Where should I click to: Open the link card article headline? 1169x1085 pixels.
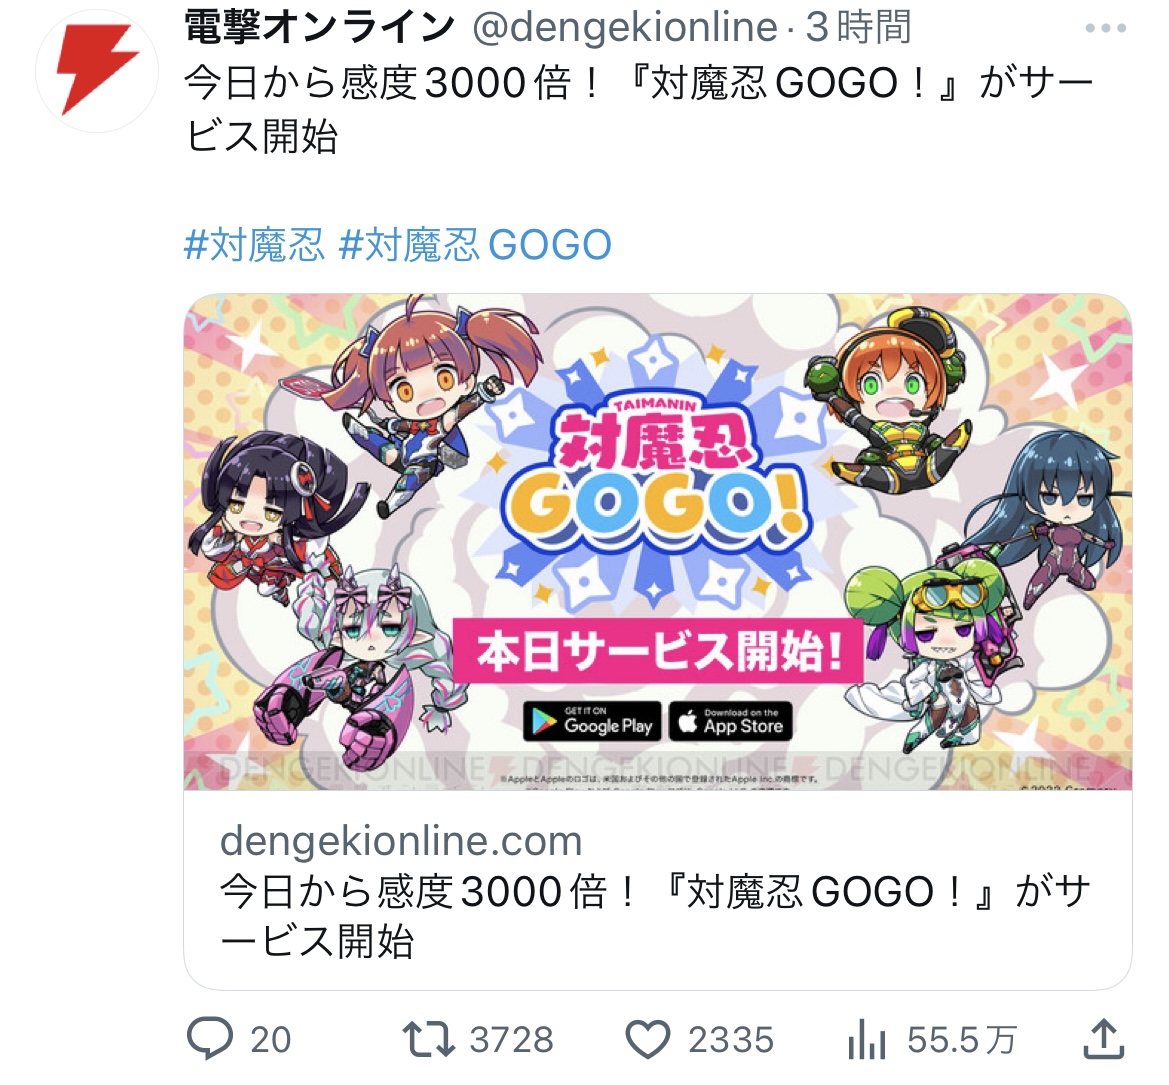click(x=655, y=916)
